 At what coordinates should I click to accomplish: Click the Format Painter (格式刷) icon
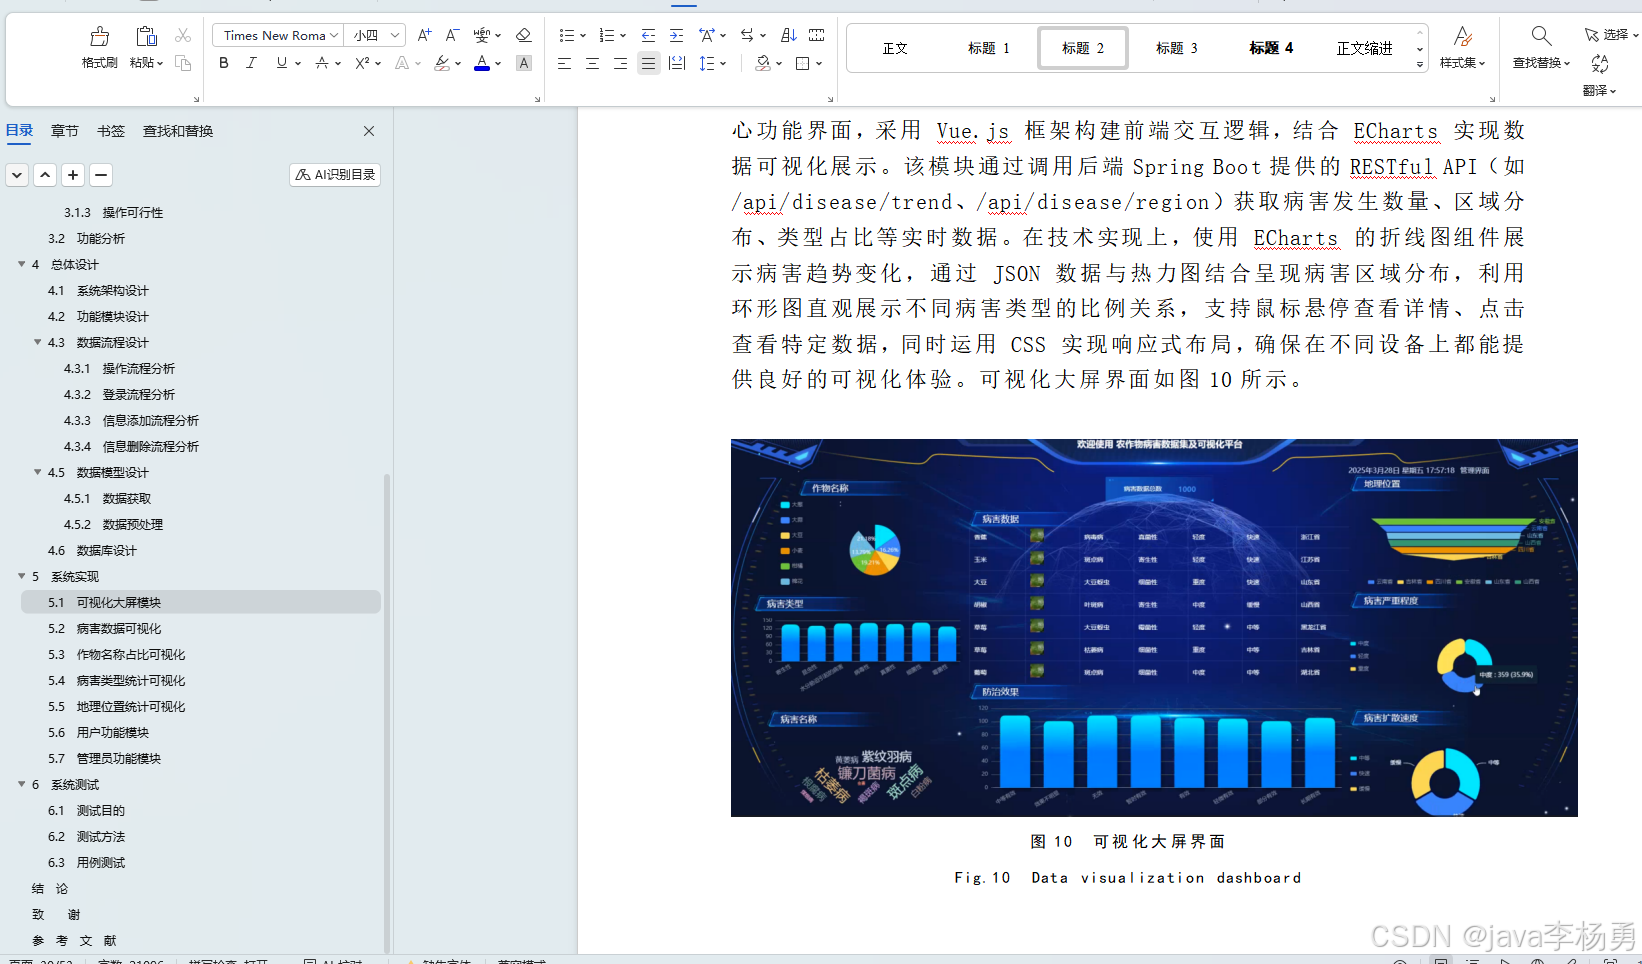(x=100, y=37)
